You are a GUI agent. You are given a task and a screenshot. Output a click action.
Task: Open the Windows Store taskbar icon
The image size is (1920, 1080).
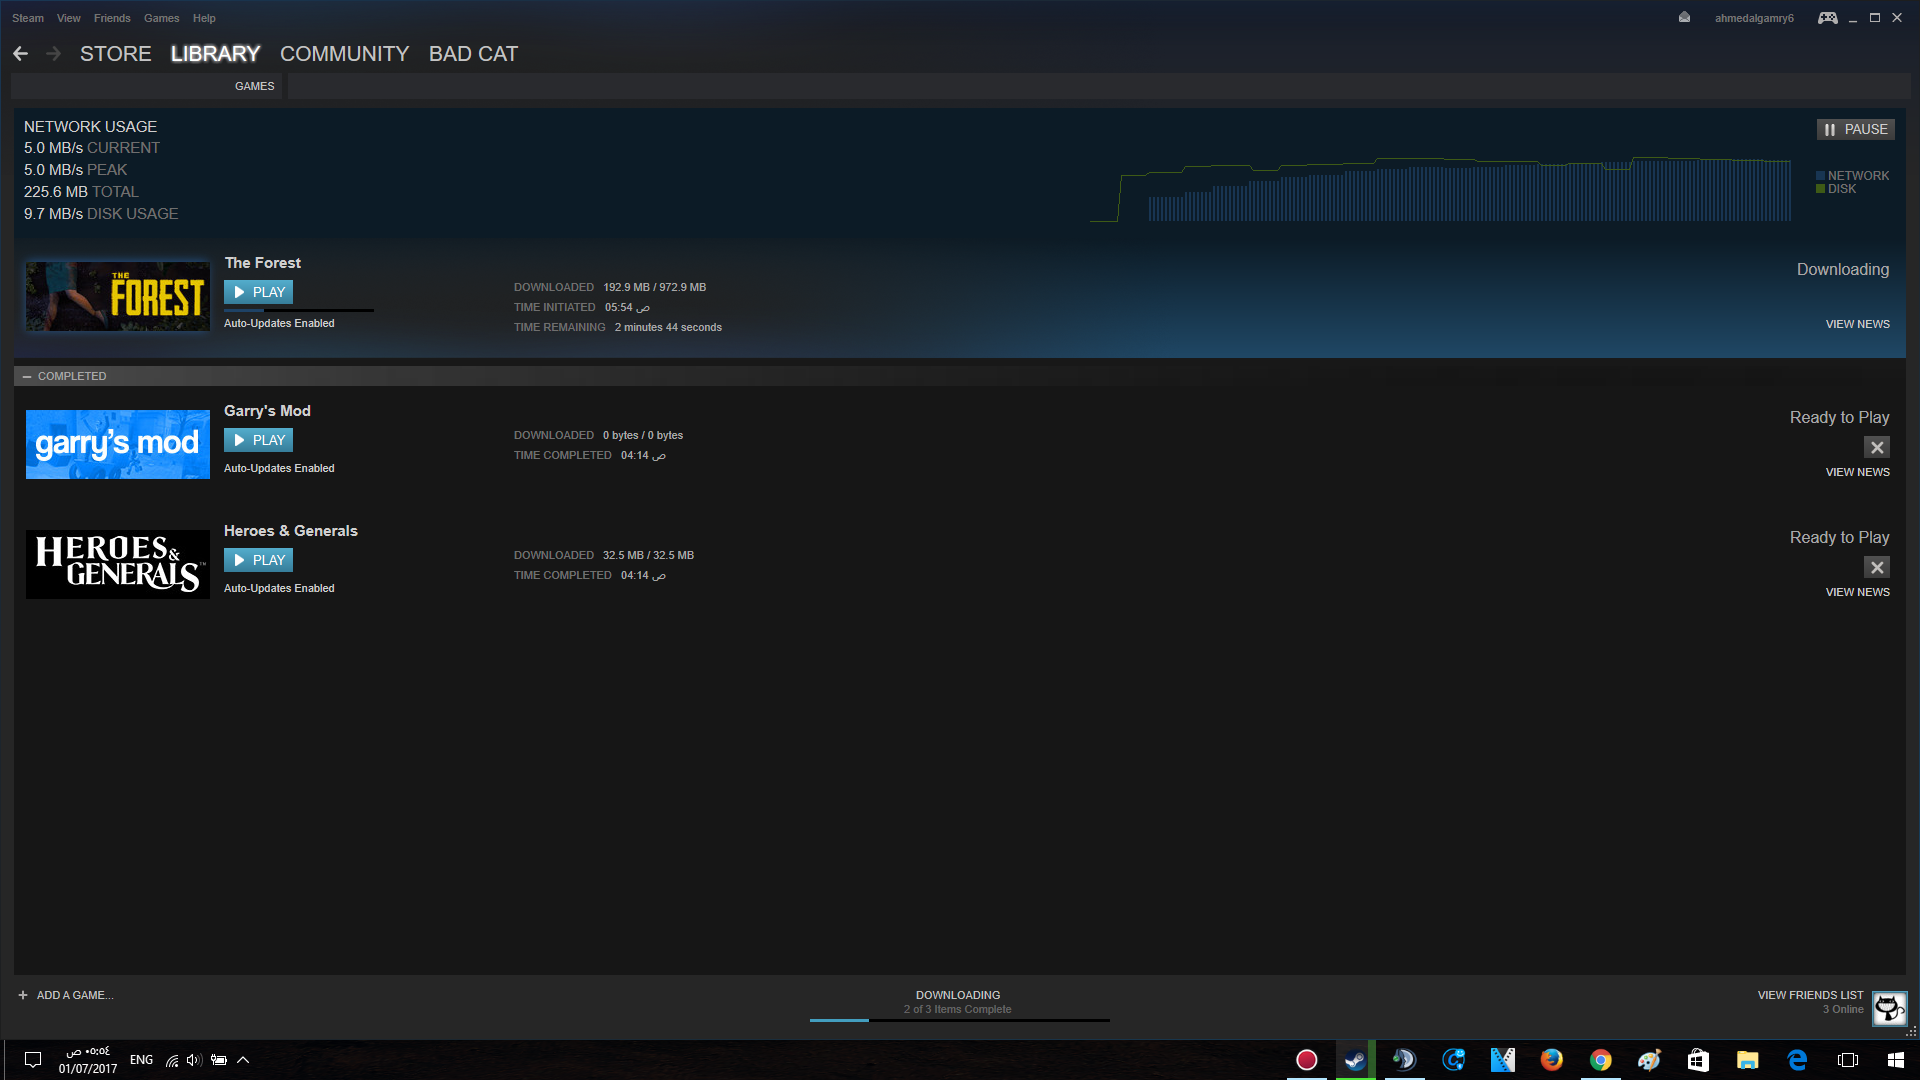click(x=1698, y=1060)
